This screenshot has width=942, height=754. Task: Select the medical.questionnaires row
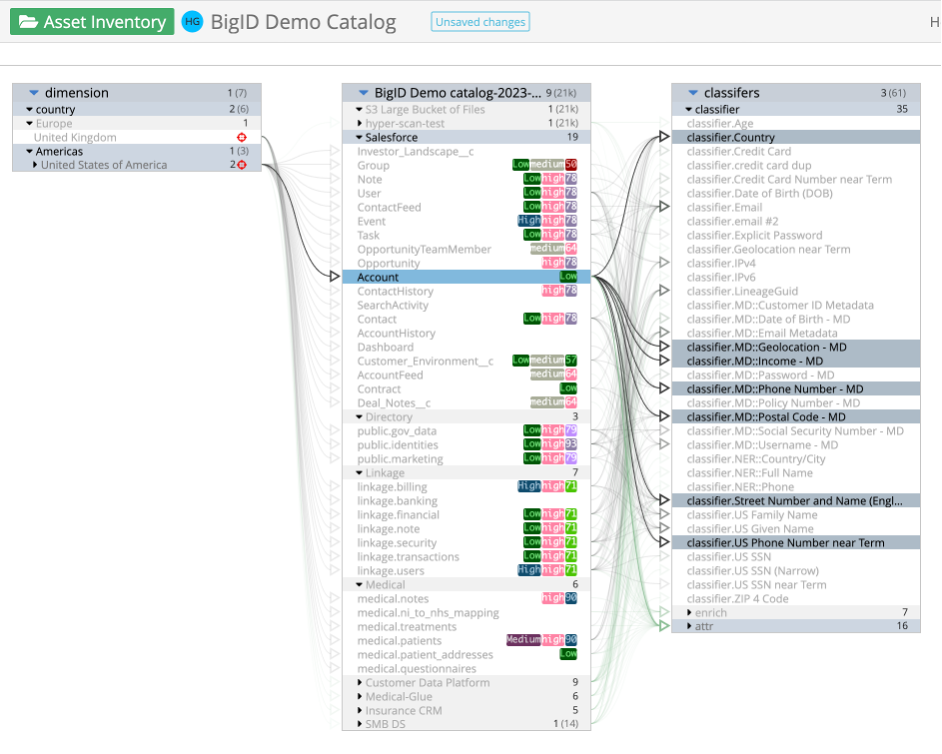pos(466,669)
